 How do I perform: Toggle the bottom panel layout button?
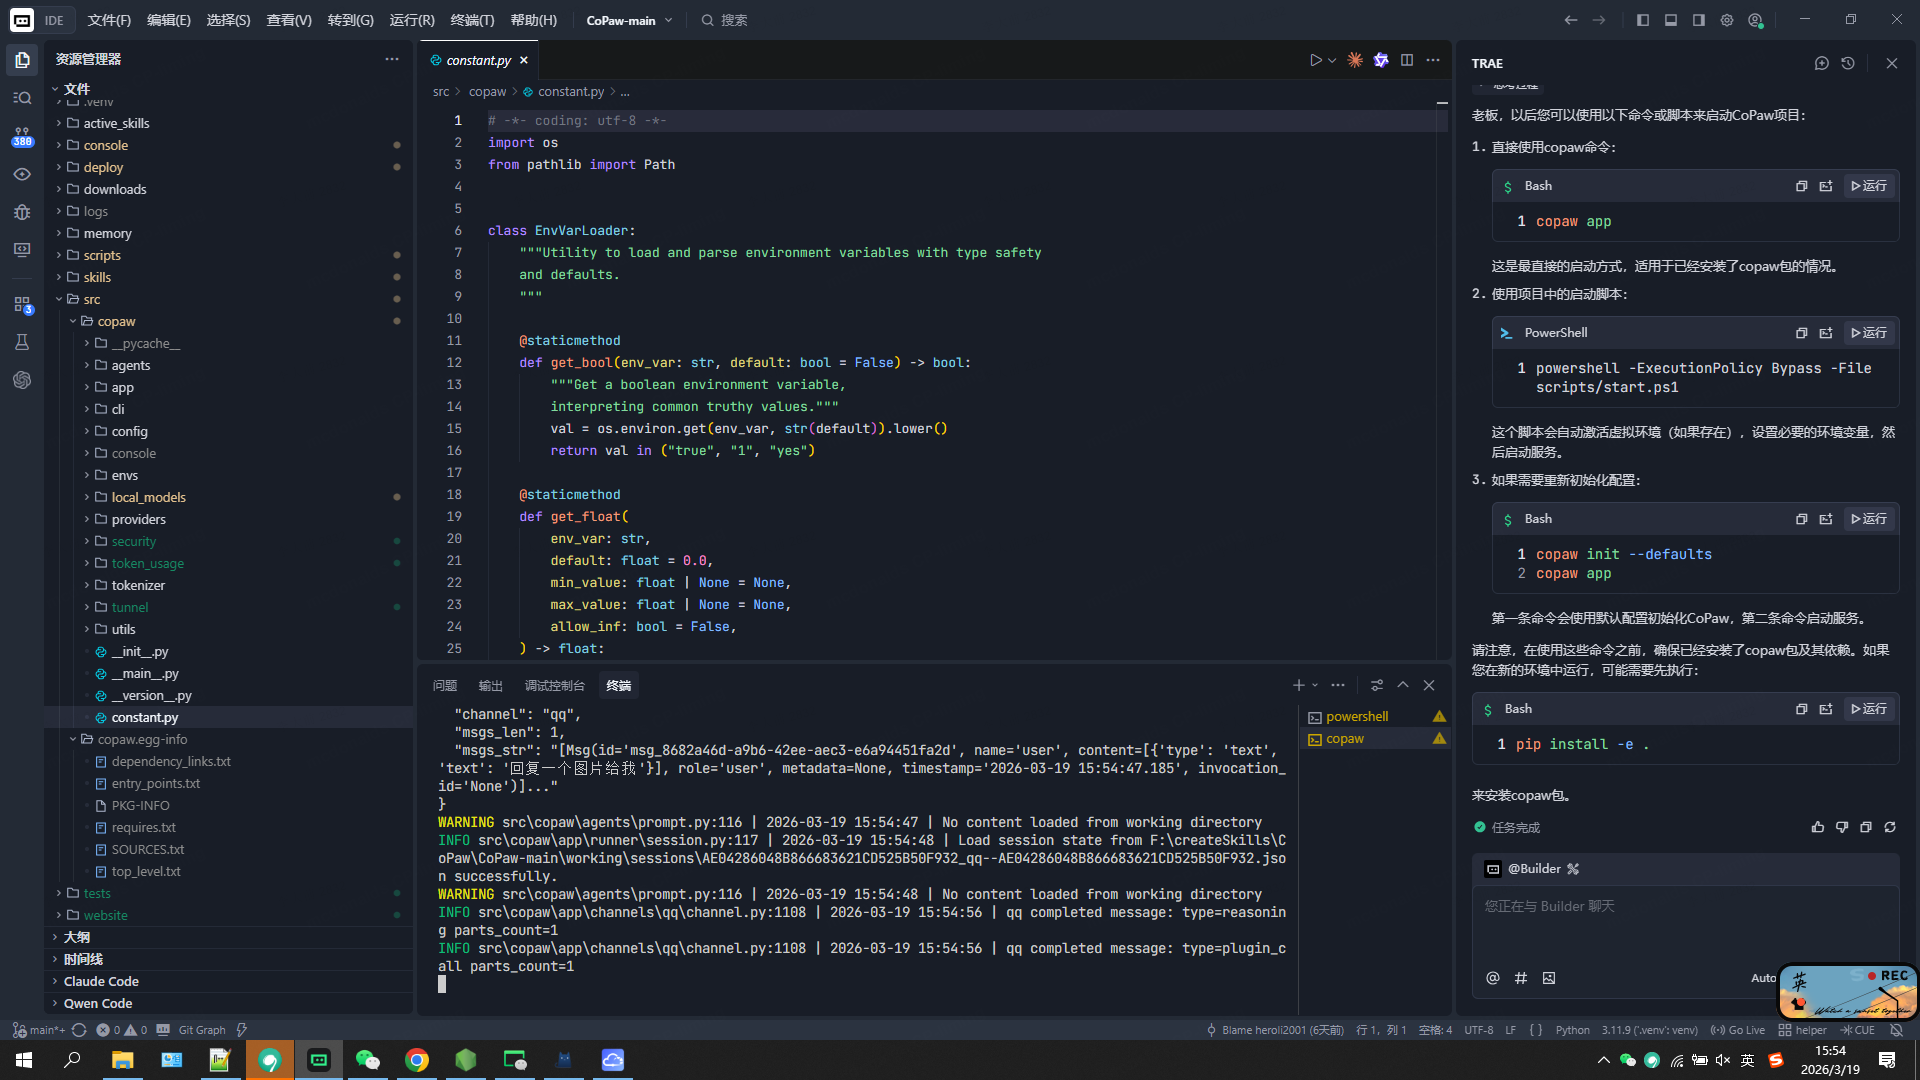click(x=1671, y=20)
